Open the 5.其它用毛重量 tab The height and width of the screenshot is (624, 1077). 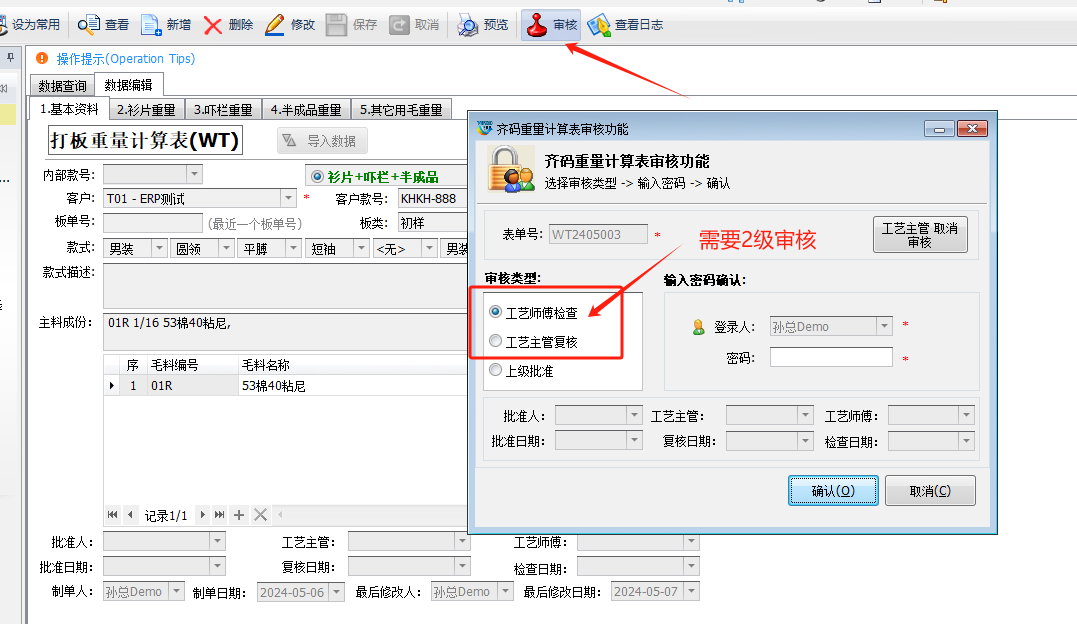(401, 110)
